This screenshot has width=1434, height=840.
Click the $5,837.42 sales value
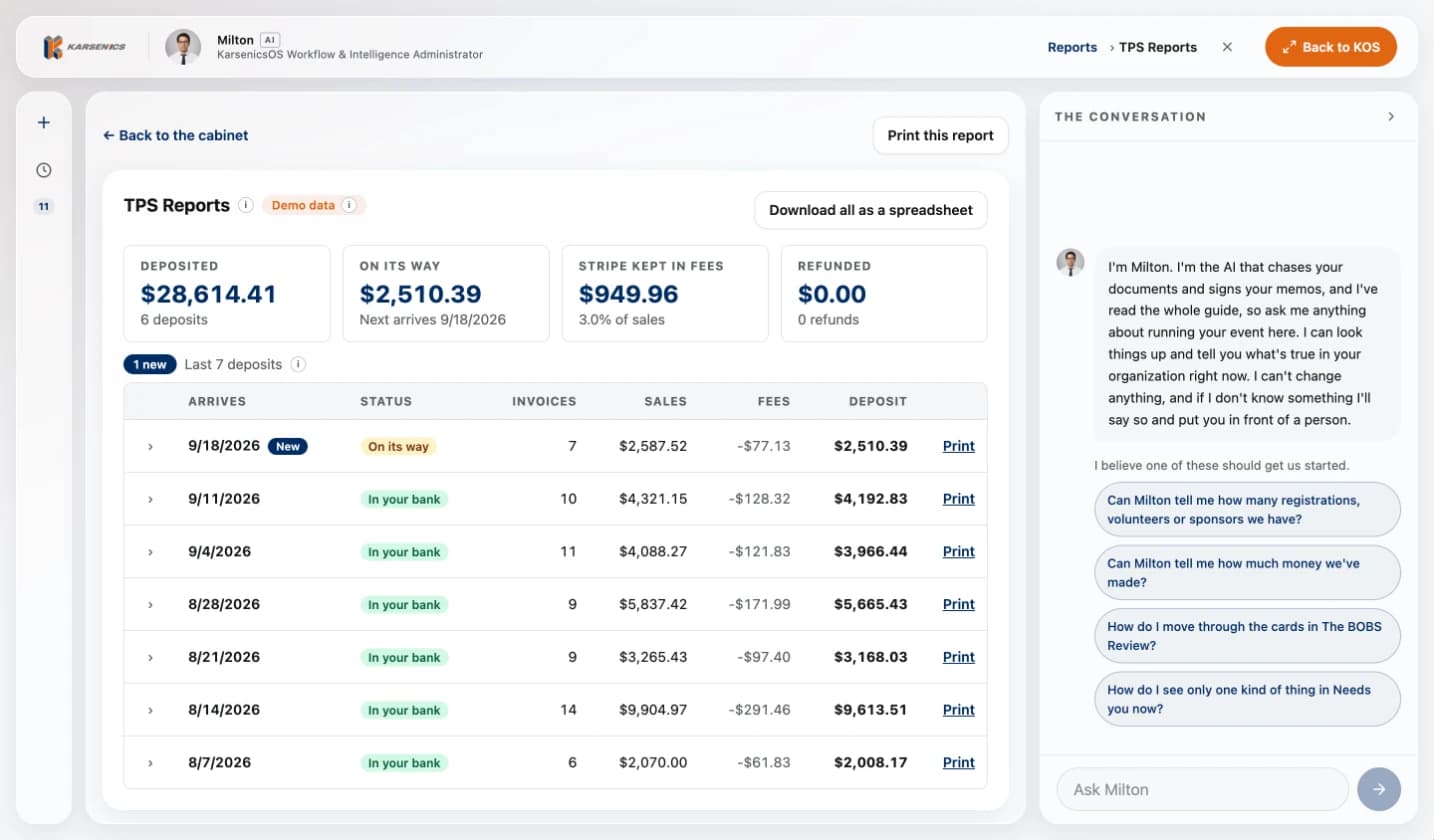coord(653,604)
